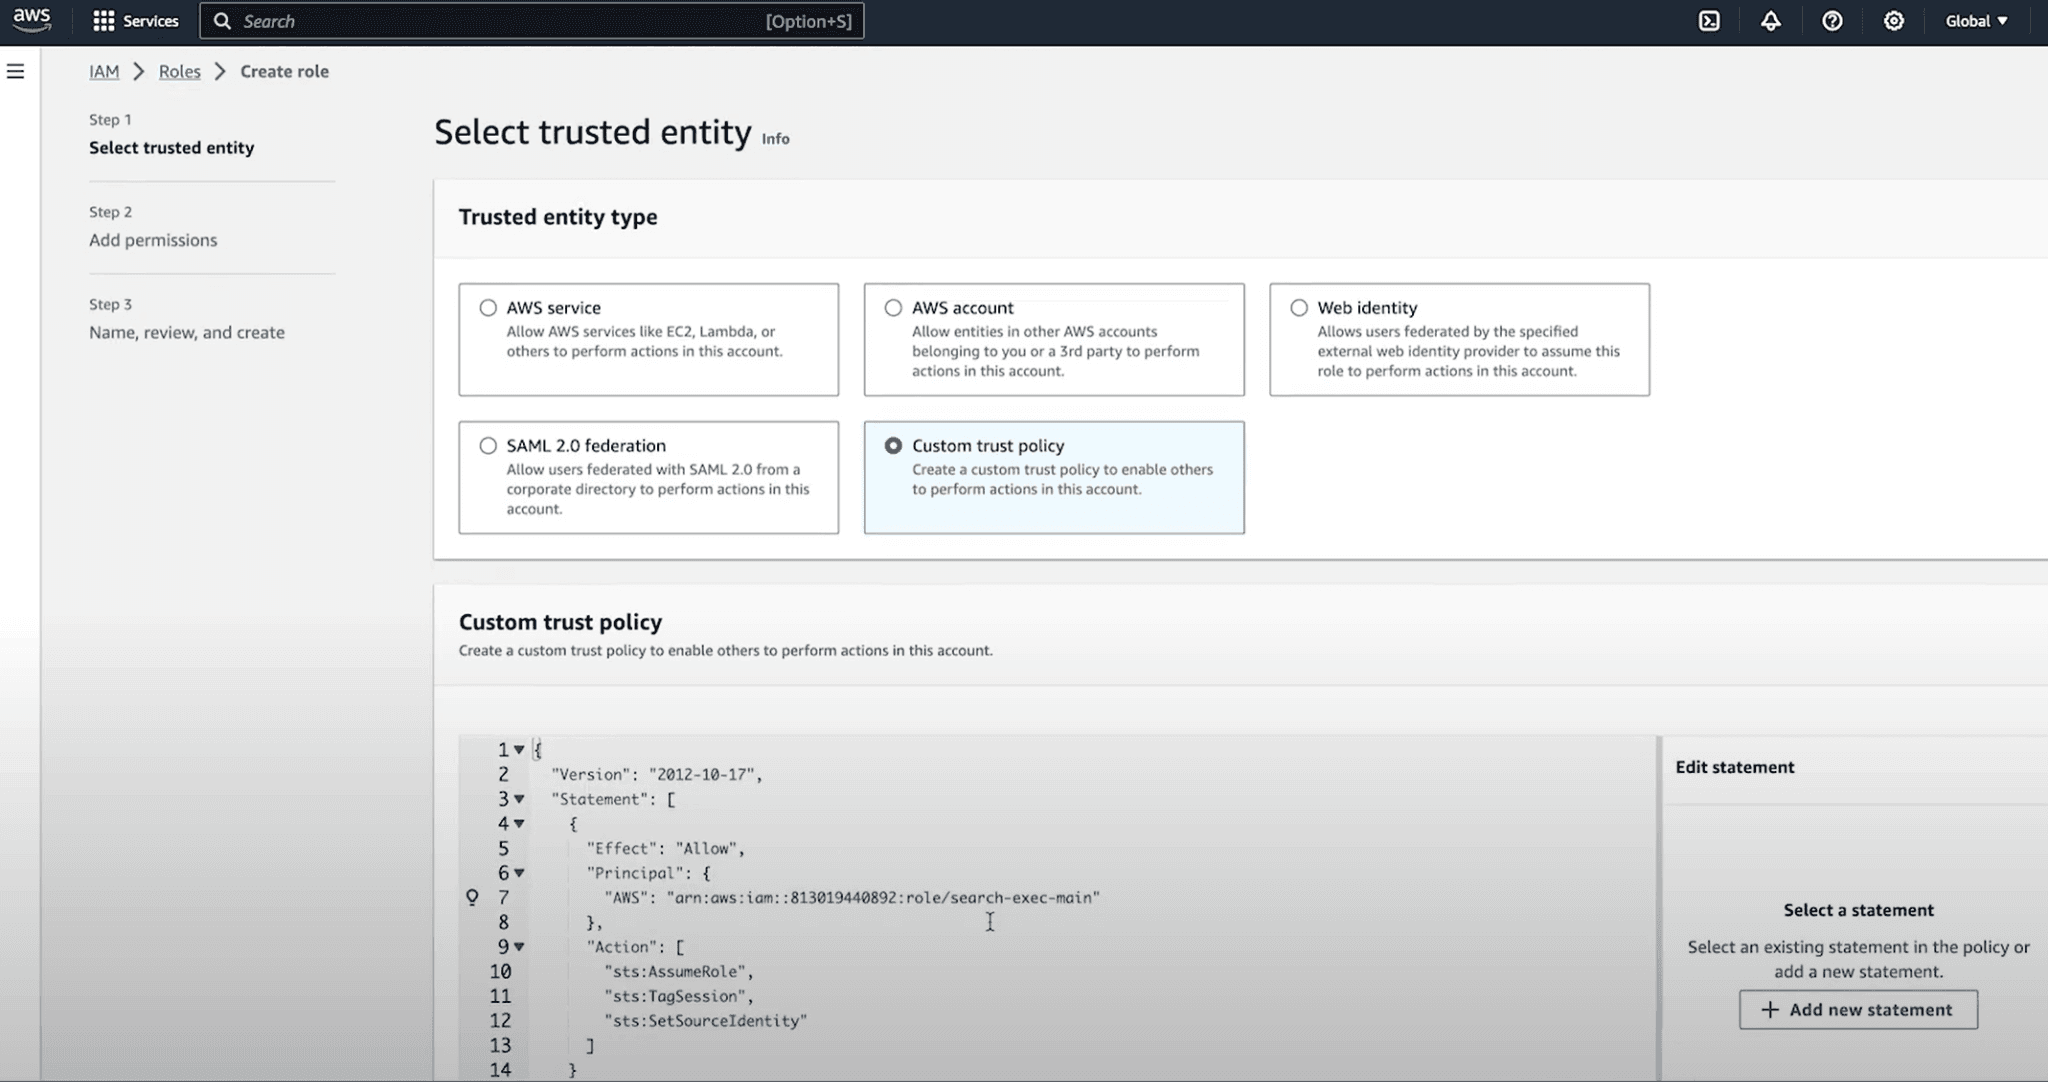The image size is (2048, 1082).
Task: Click the Add new statement button
Action: click(1858, 1010)
